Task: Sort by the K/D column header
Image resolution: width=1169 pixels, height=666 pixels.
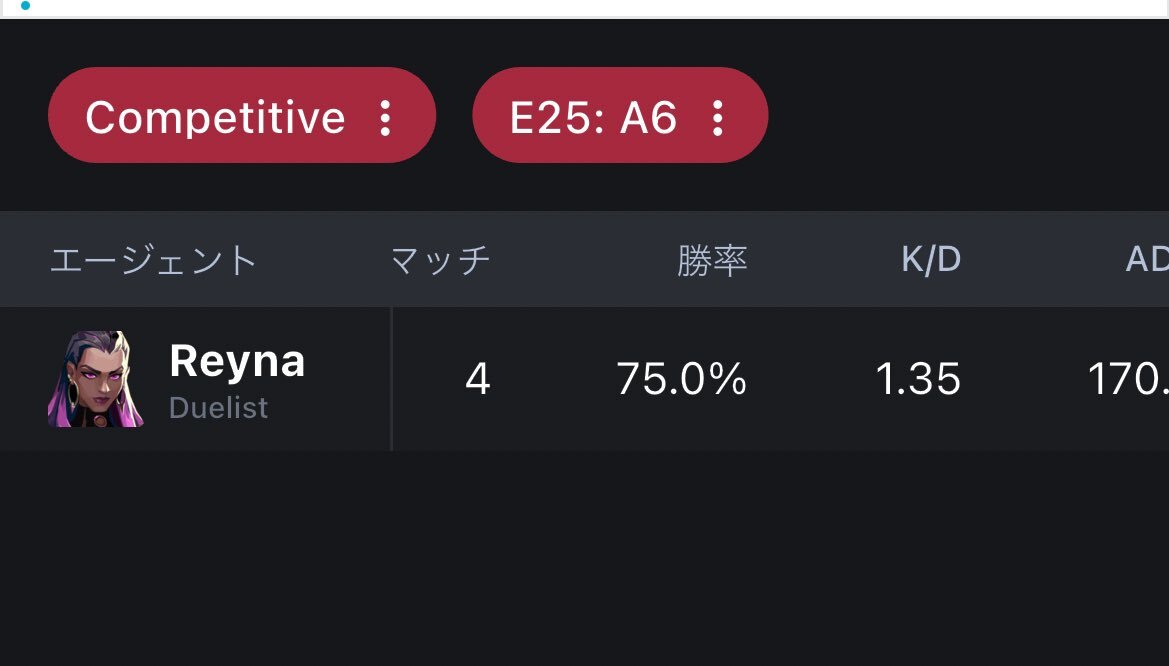Action: click(930, 260)
